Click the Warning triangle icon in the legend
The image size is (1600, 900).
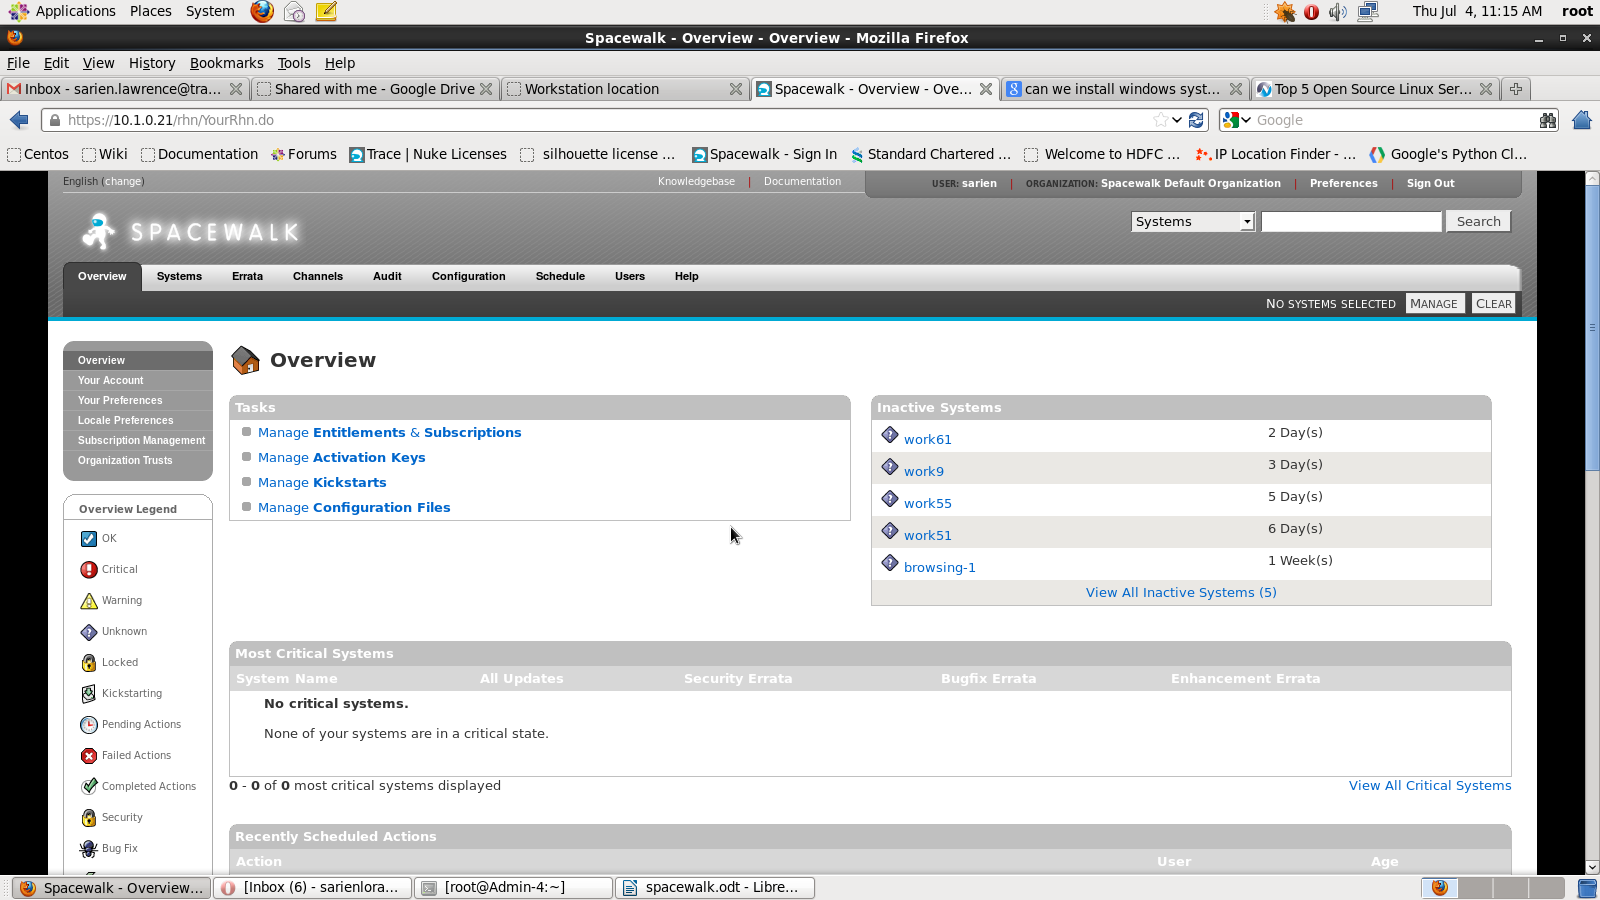point(87,600)
